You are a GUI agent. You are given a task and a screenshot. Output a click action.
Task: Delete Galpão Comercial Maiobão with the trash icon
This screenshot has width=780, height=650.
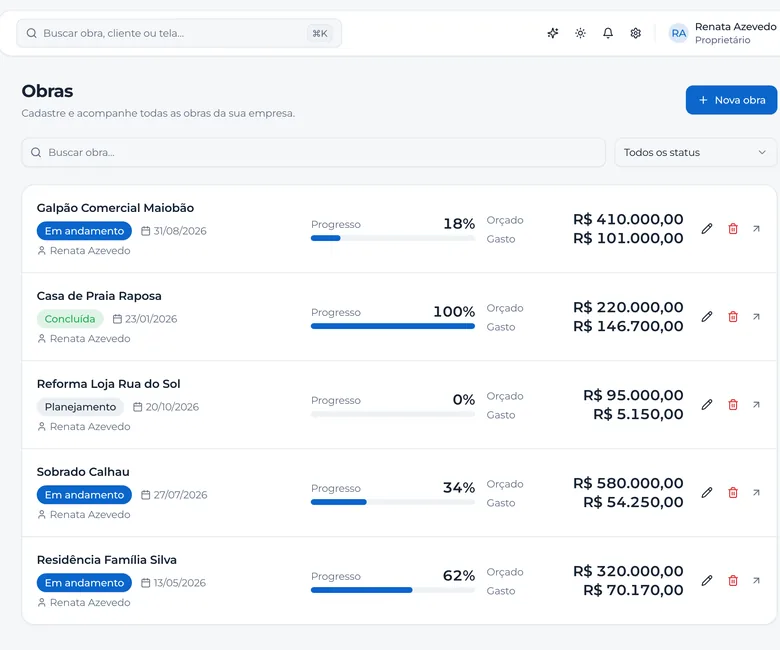pos(733,229)
